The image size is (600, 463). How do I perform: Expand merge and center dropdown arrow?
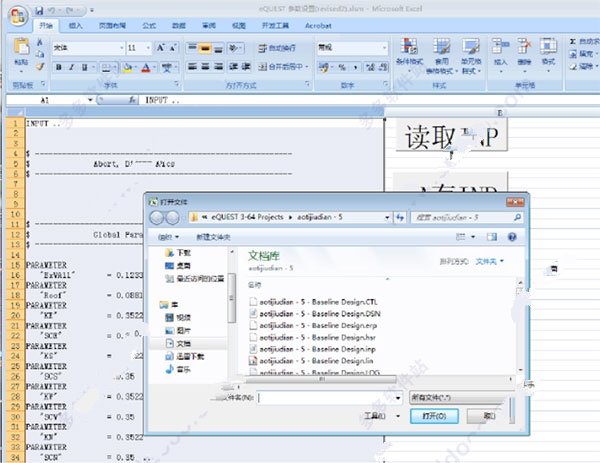point(307,67)
